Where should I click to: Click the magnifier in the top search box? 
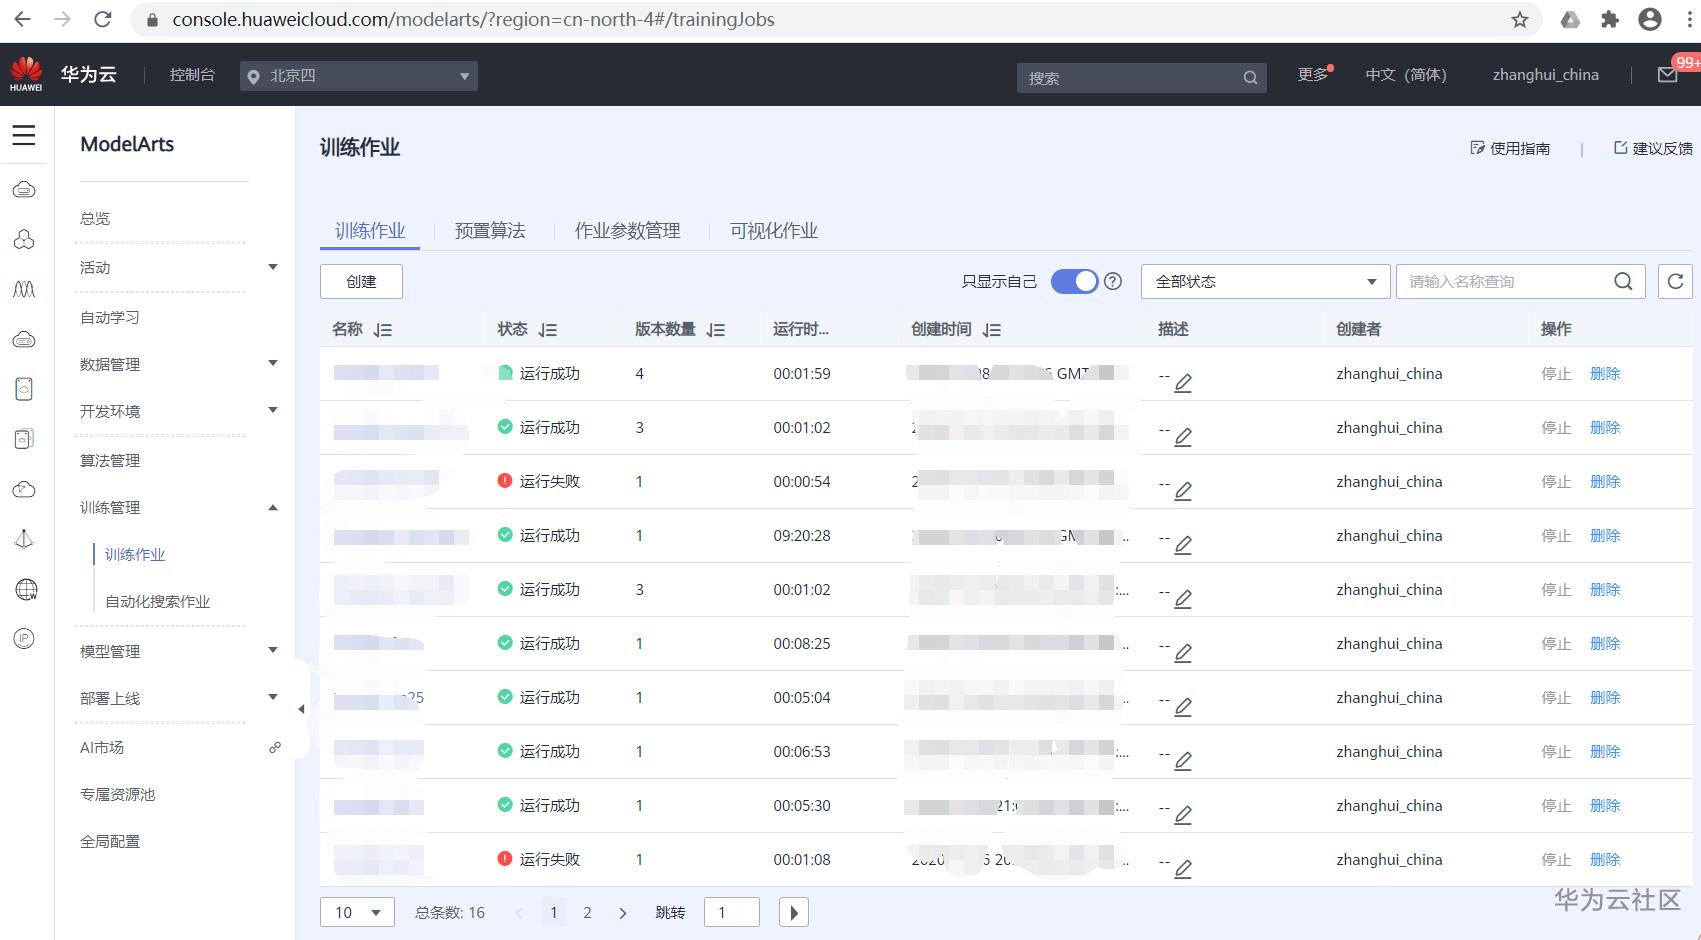(1250, 78)
